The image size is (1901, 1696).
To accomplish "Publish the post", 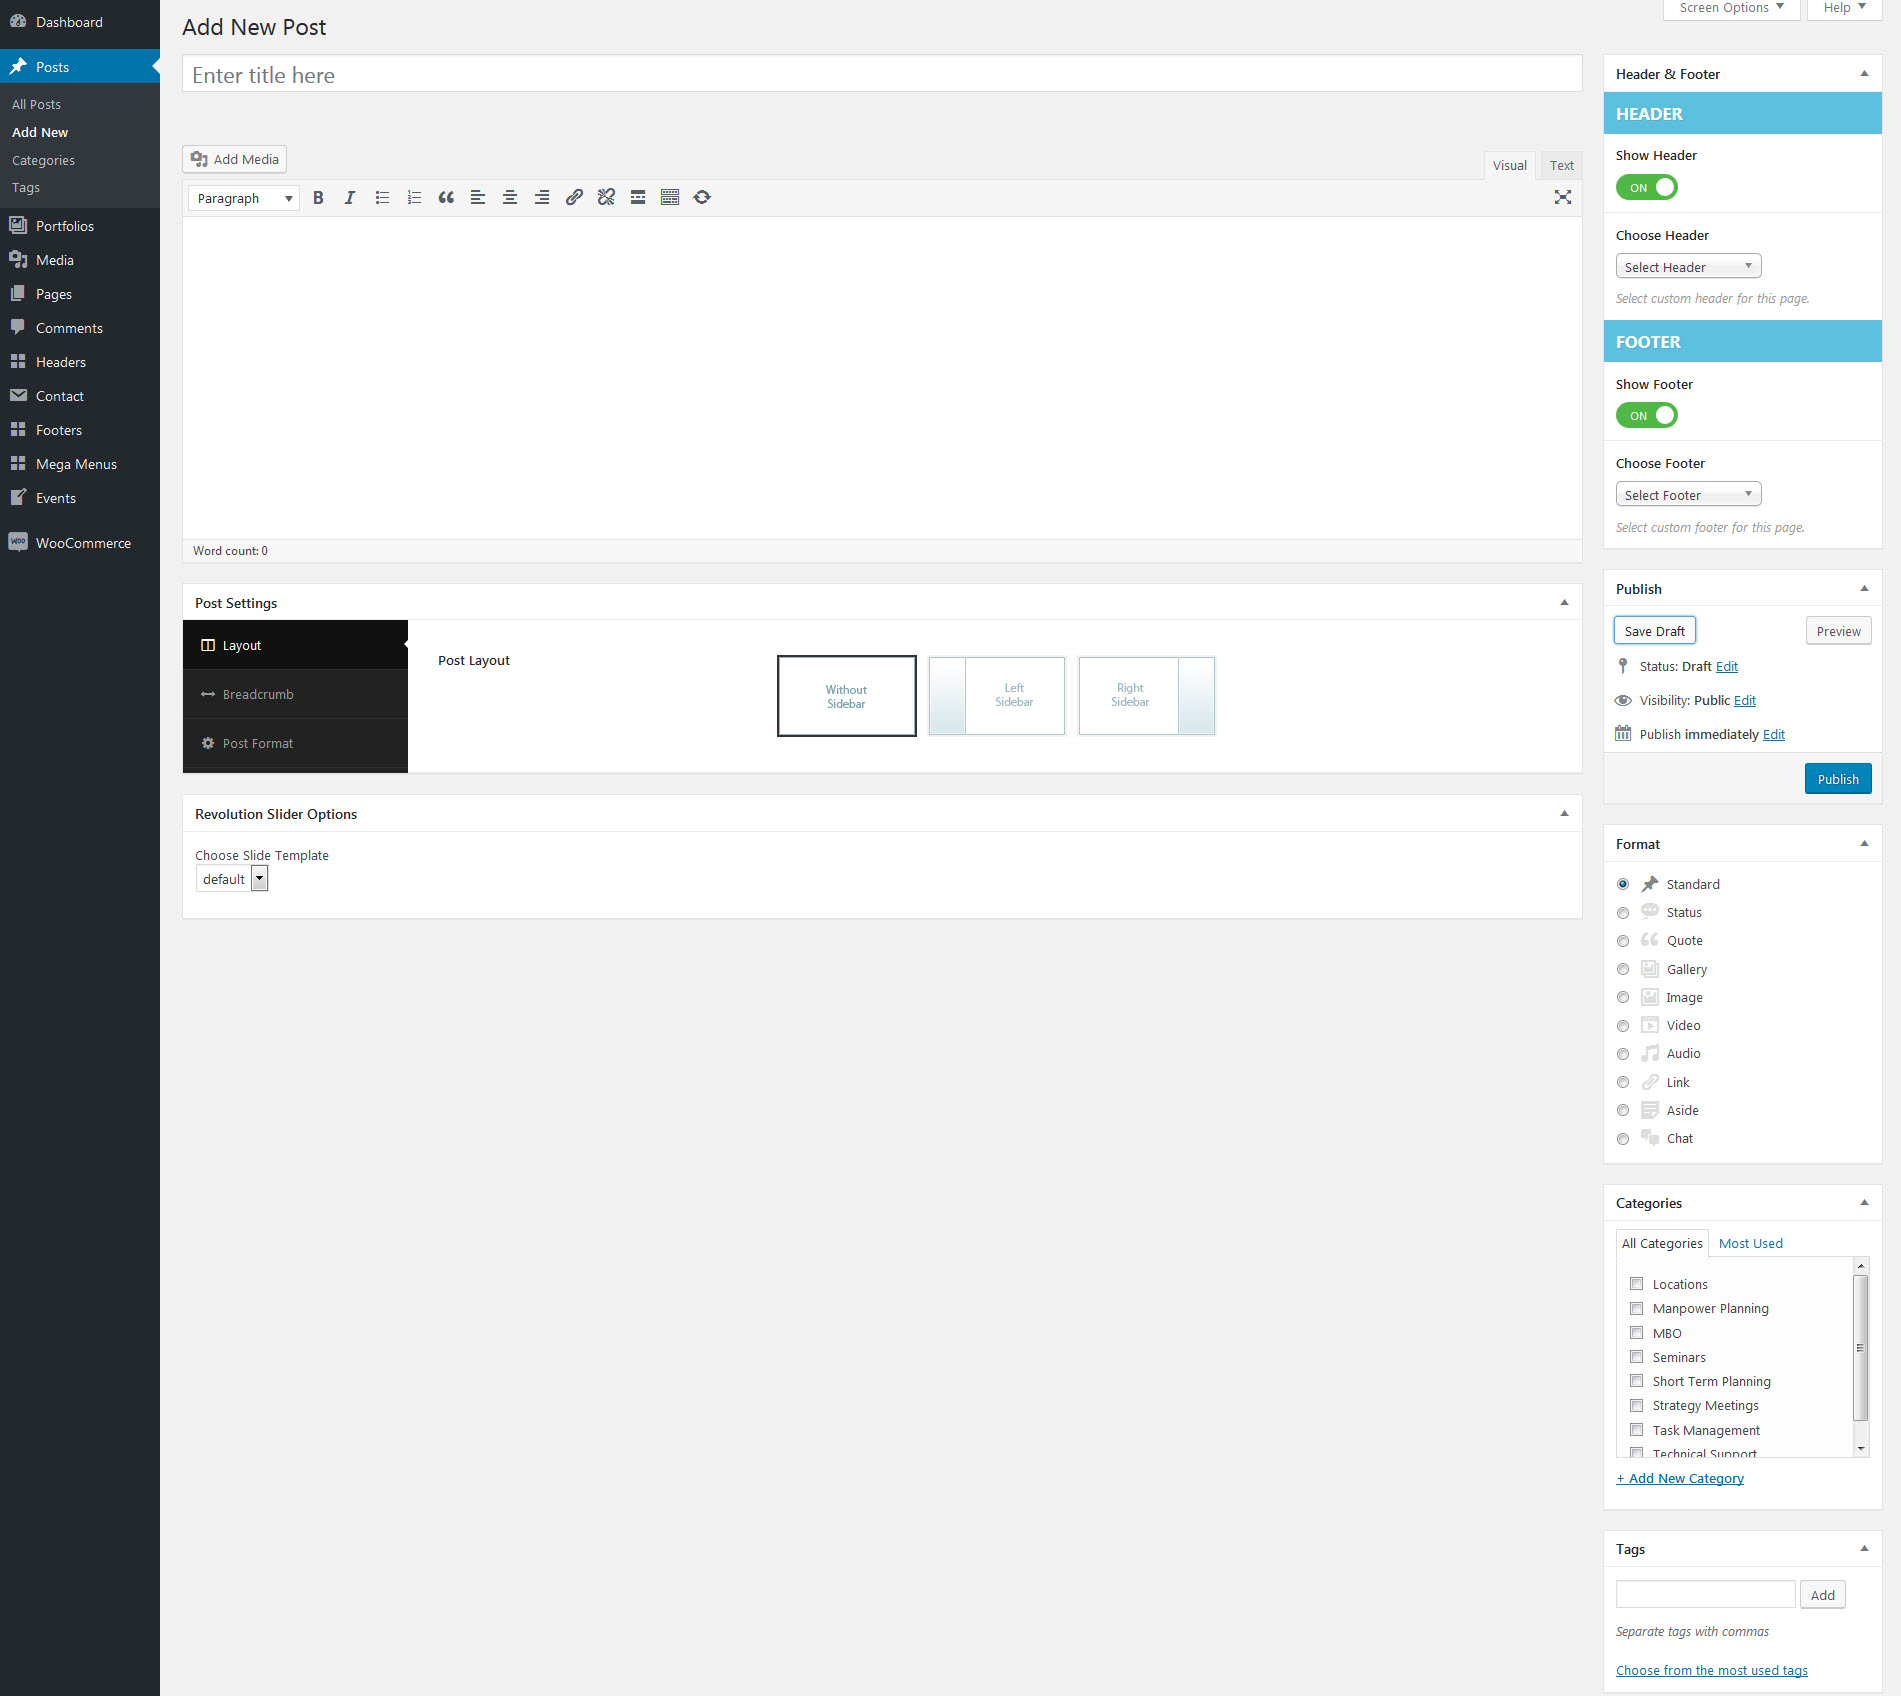I will click(1838, 778).
